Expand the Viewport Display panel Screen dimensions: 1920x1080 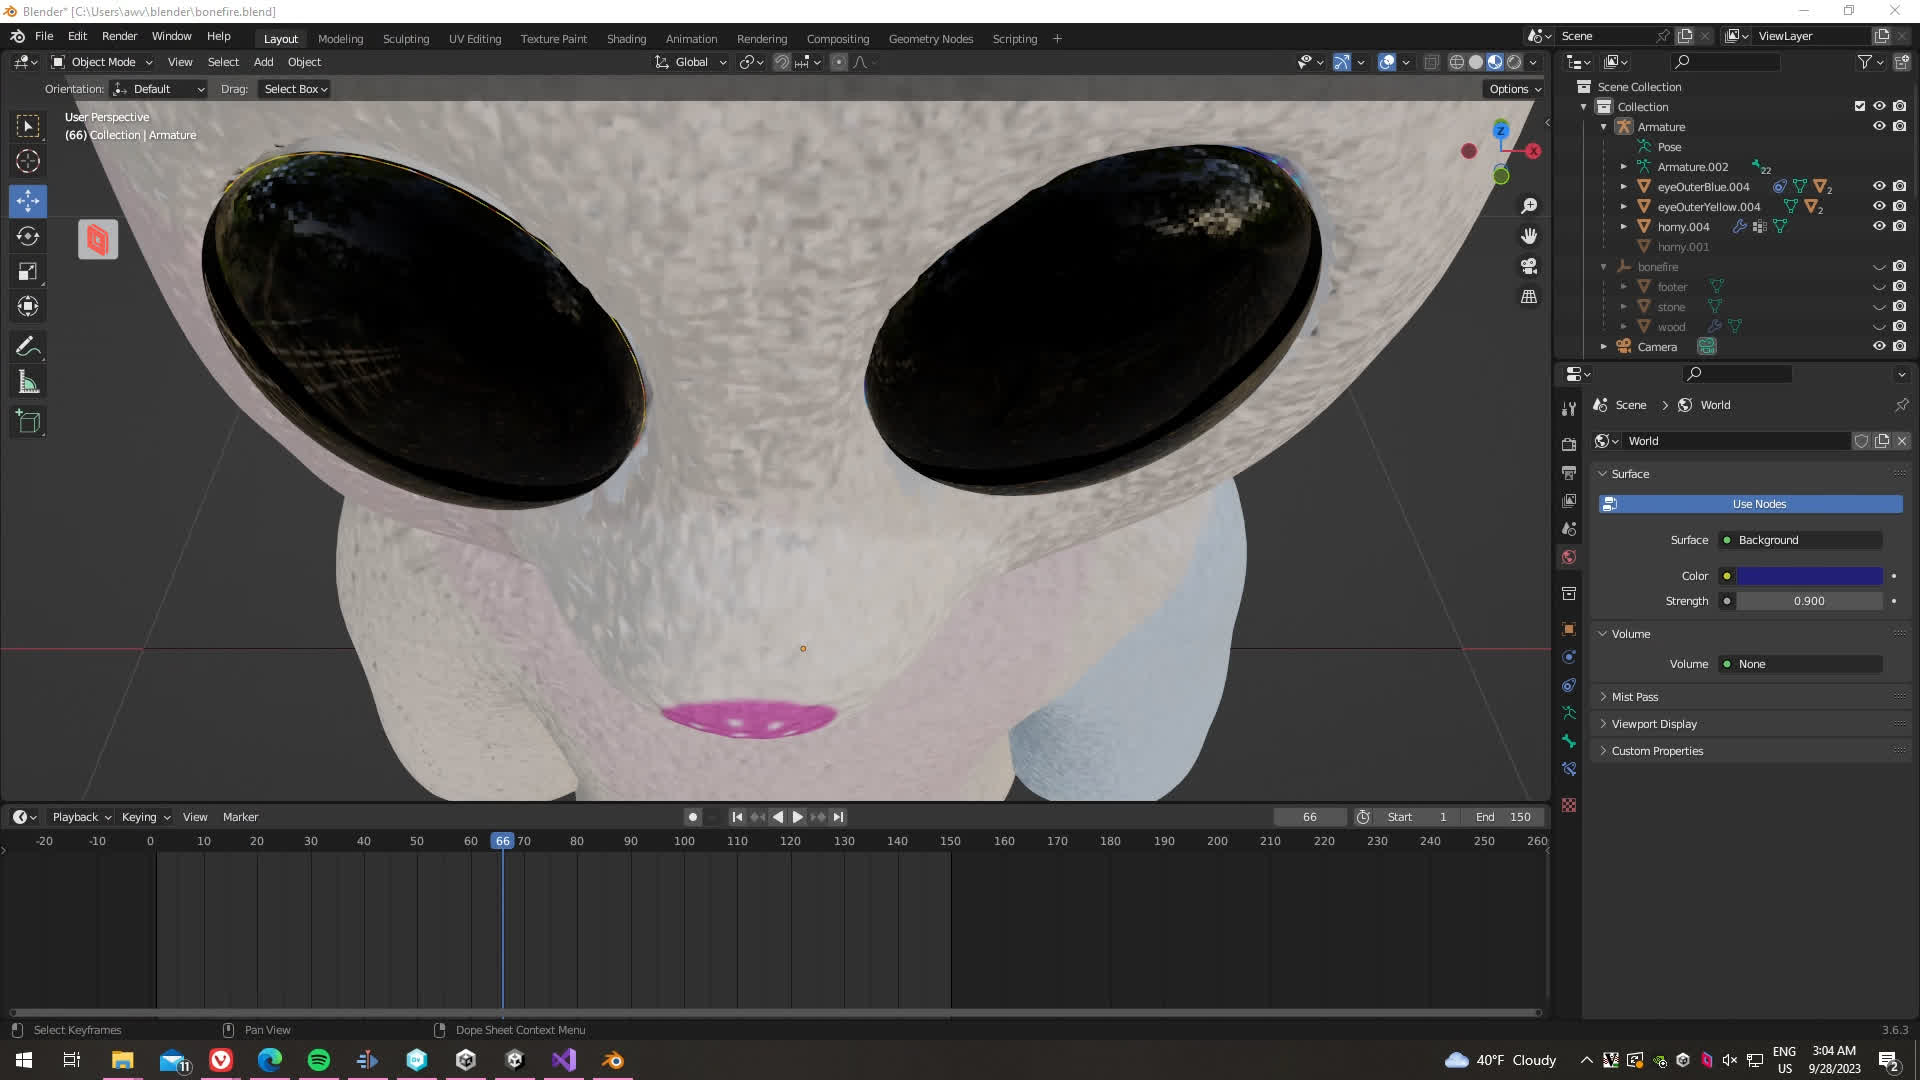(x=1653, y=724)
